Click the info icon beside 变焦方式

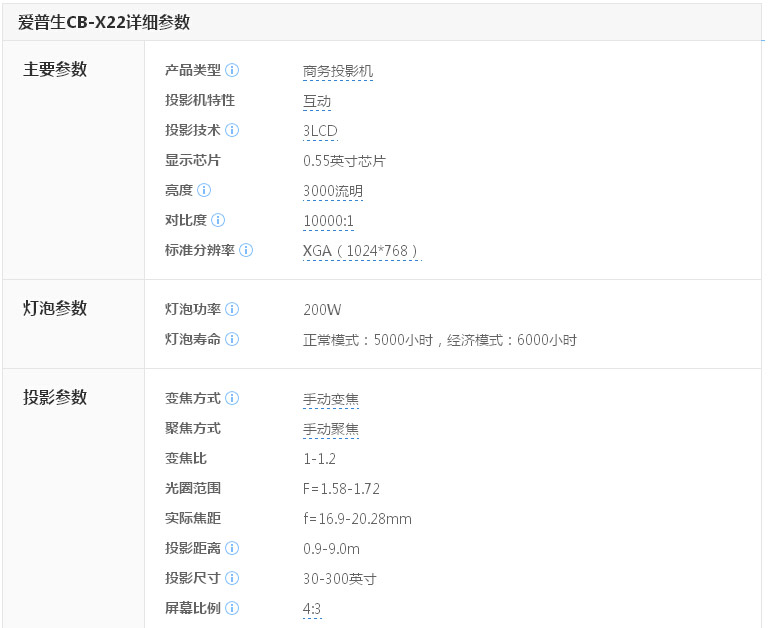coord(232,398)
